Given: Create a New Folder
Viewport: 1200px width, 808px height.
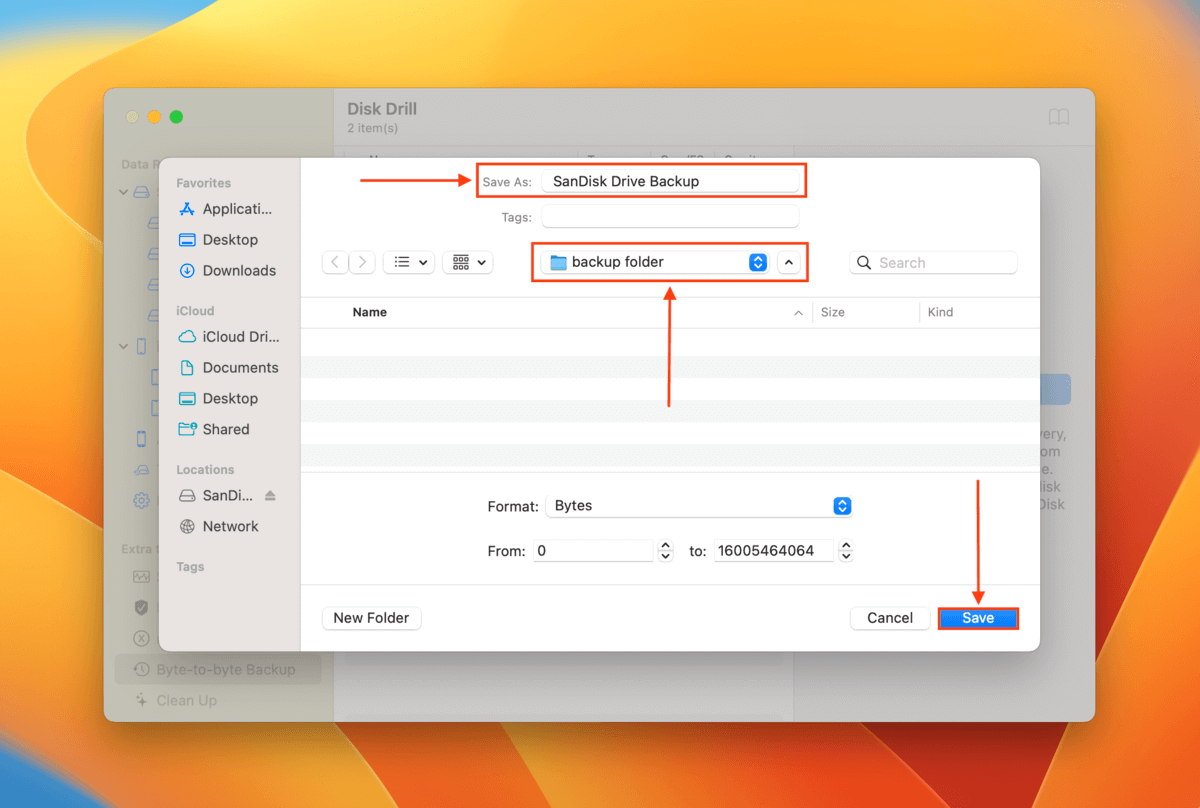Looking at the screenshot, I should tap(372, 618).
